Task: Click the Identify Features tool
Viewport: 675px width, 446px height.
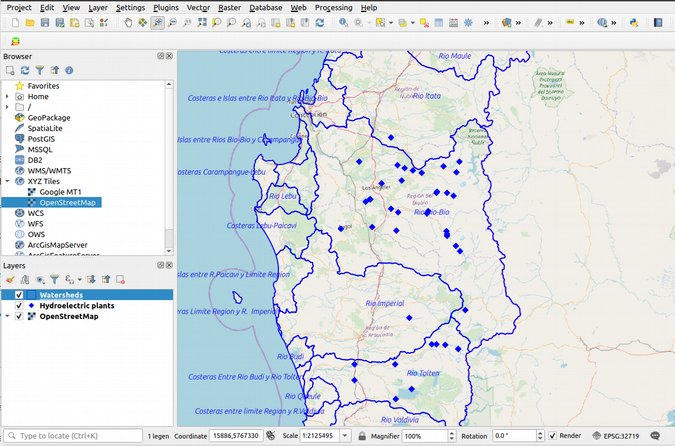Action: (x=345, y=22)
